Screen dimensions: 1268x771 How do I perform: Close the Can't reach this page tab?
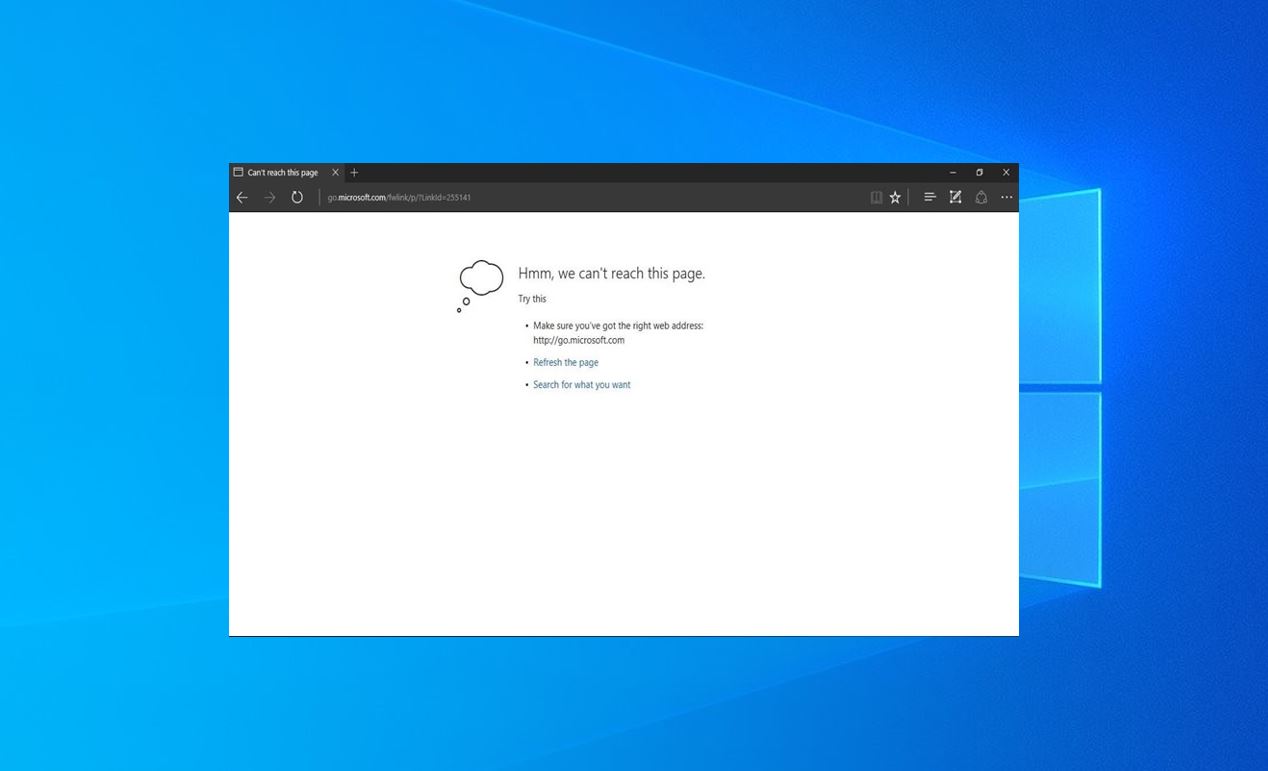point(335,173)
